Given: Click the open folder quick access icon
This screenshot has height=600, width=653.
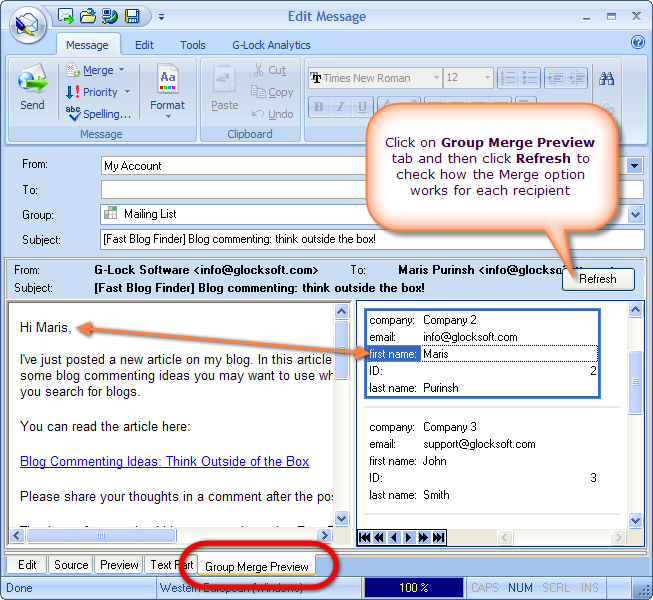Looking at the screenshot, I should 88,16.
